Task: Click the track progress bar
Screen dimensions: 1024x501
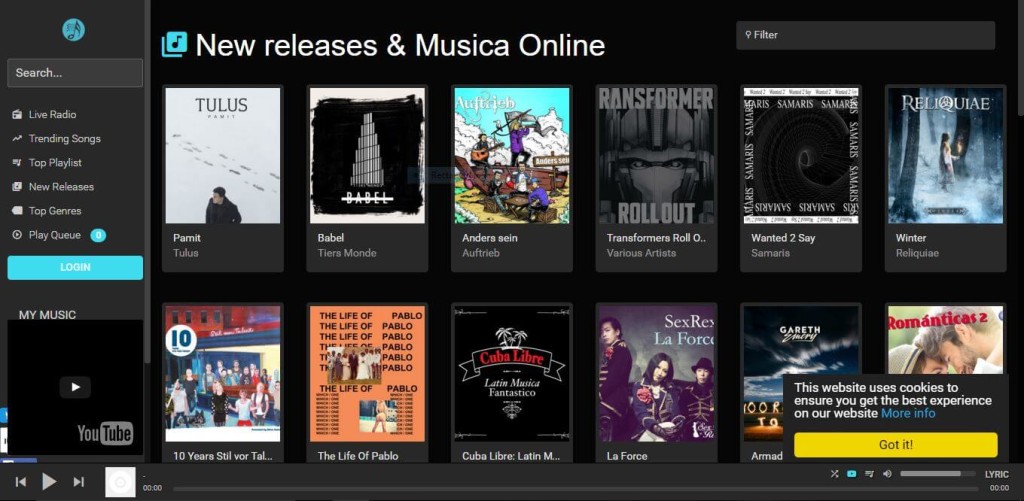Action: click(575, 488)
